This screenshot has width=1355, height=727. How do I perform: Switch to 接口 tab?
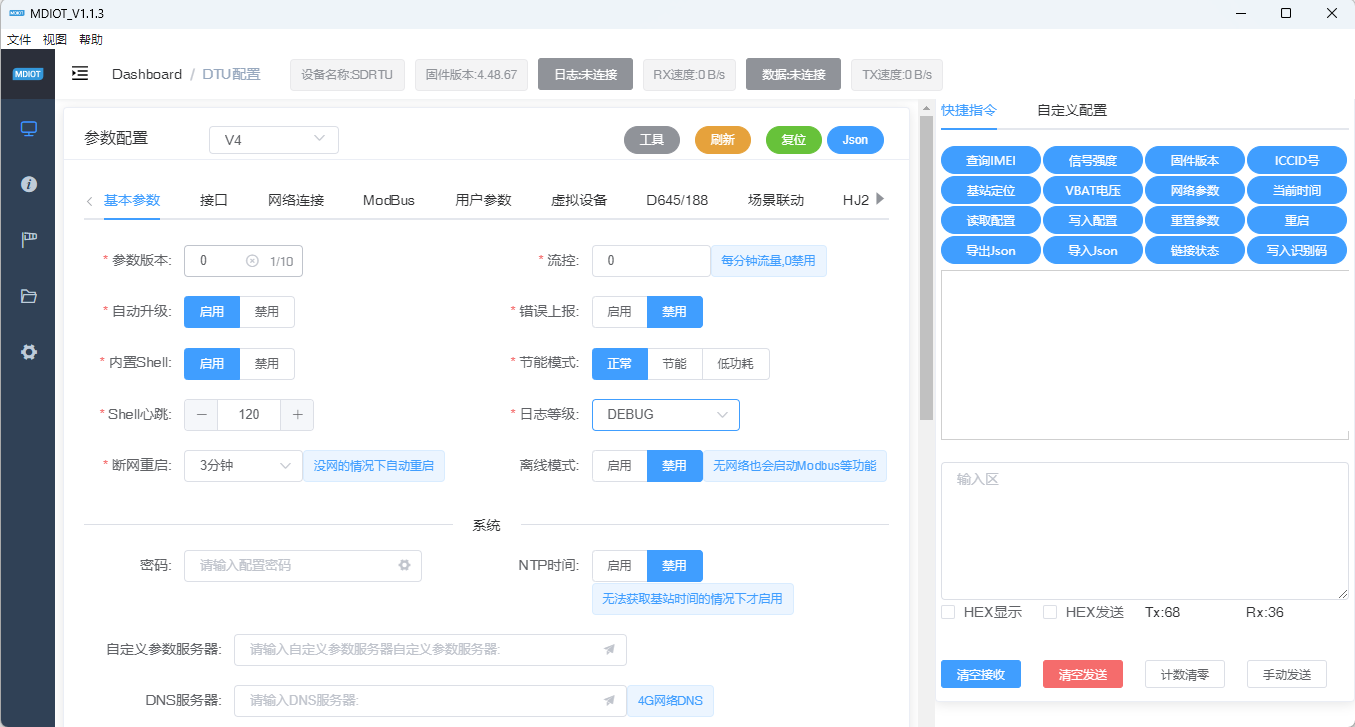point(214,200)
